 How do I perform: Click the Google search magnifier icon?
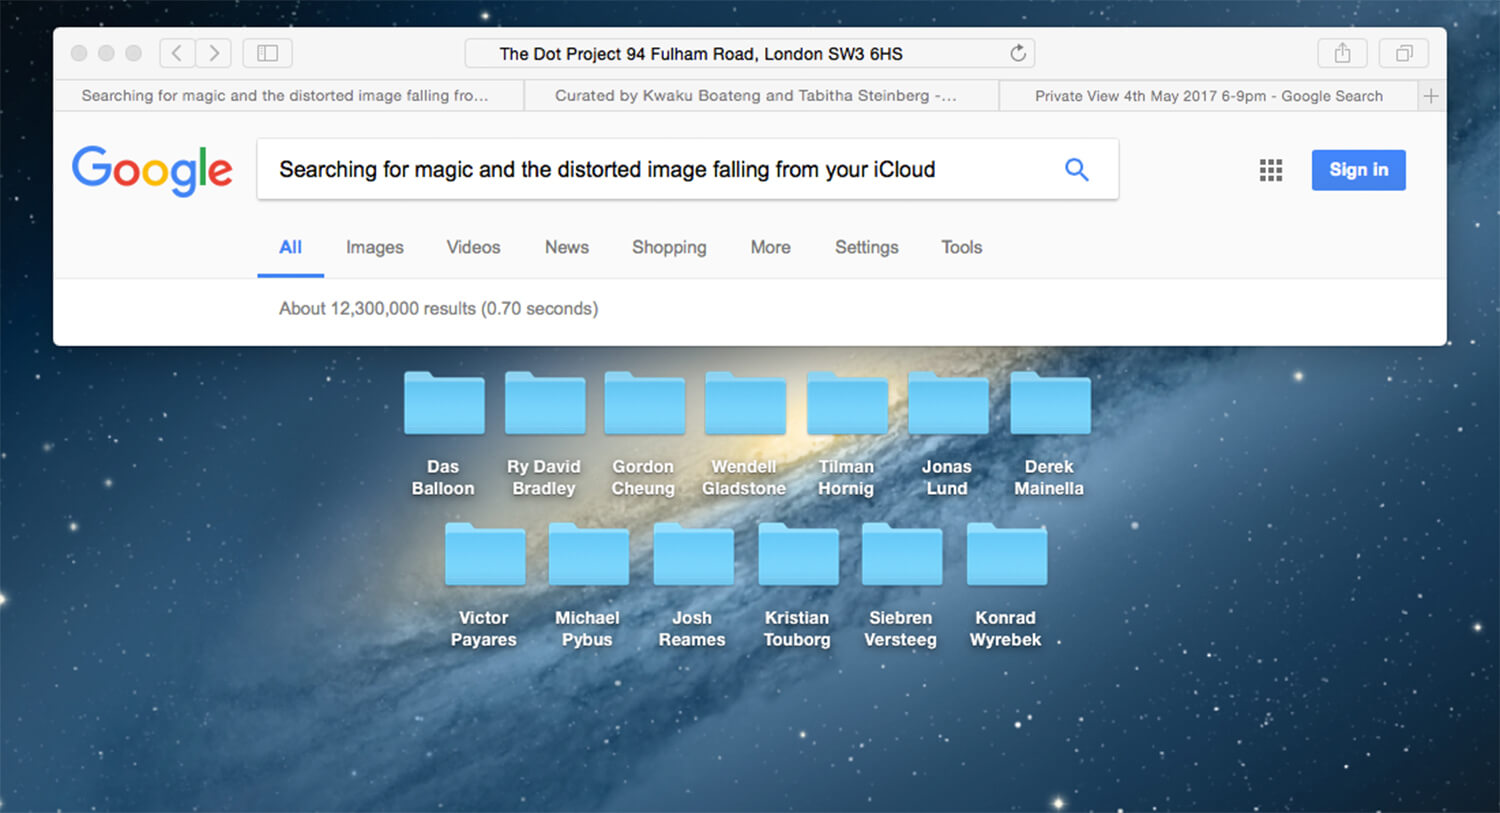[x=1076, y=169]
